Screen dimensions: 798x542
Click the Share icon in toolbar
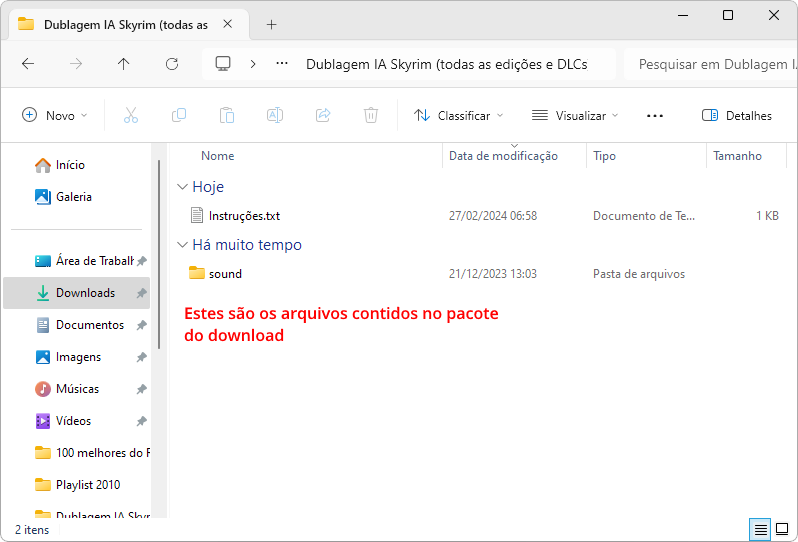pyautogui.click(x=323, y=116)
